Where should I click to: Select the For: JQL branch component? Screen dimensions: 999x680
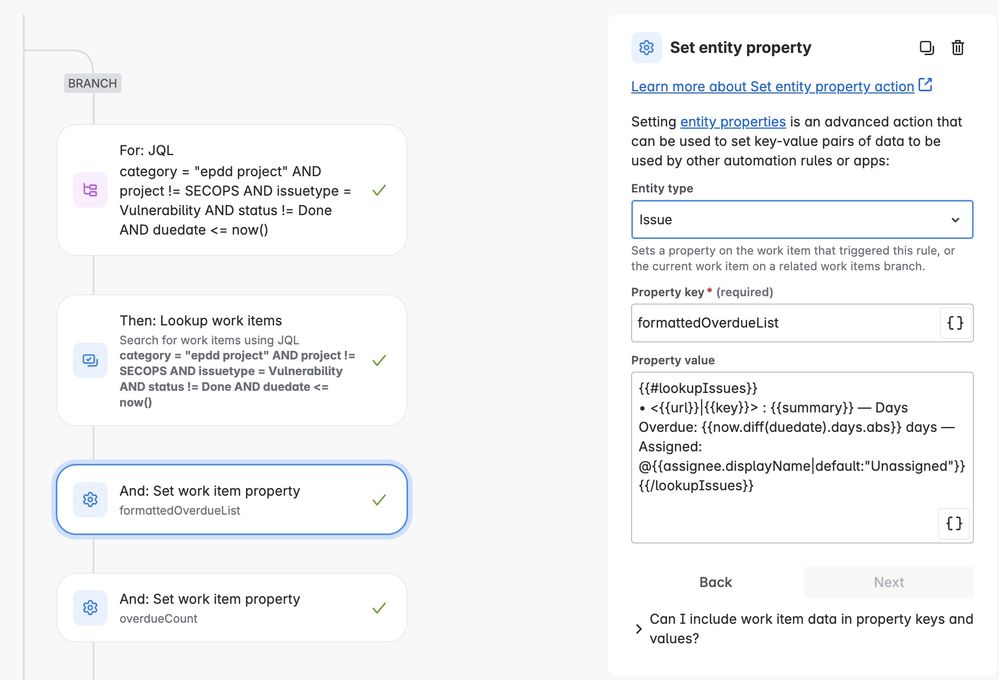[232, 190]
